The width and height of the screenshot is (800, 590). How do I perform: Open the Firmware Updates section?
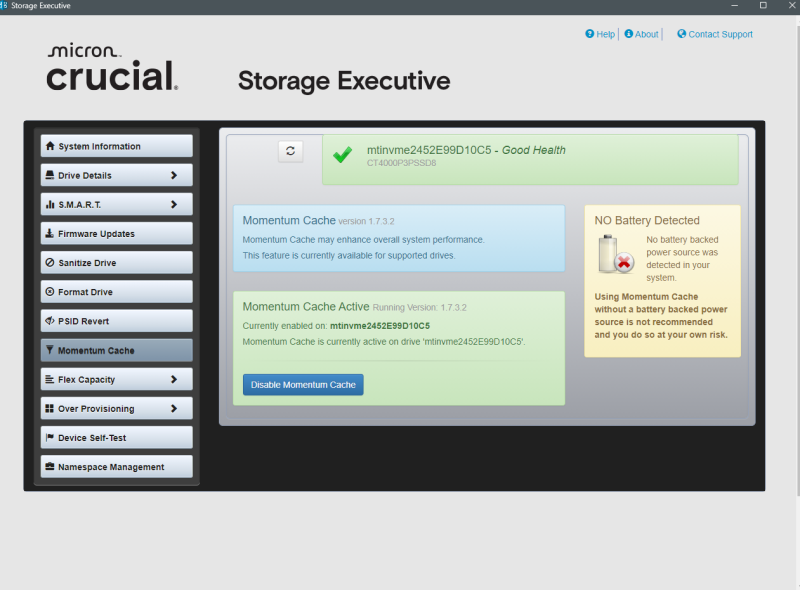click(x=117, y=233)
